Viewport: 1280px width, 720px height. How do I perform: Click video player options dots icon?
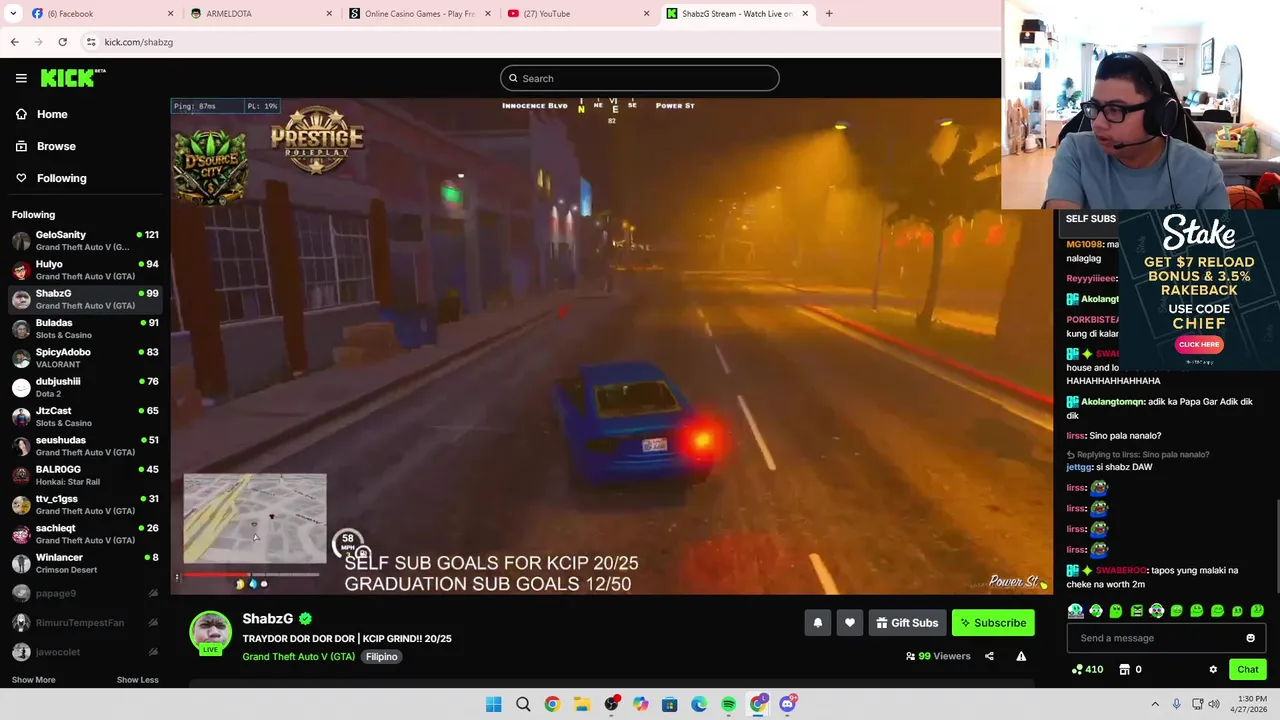(177, 577)
